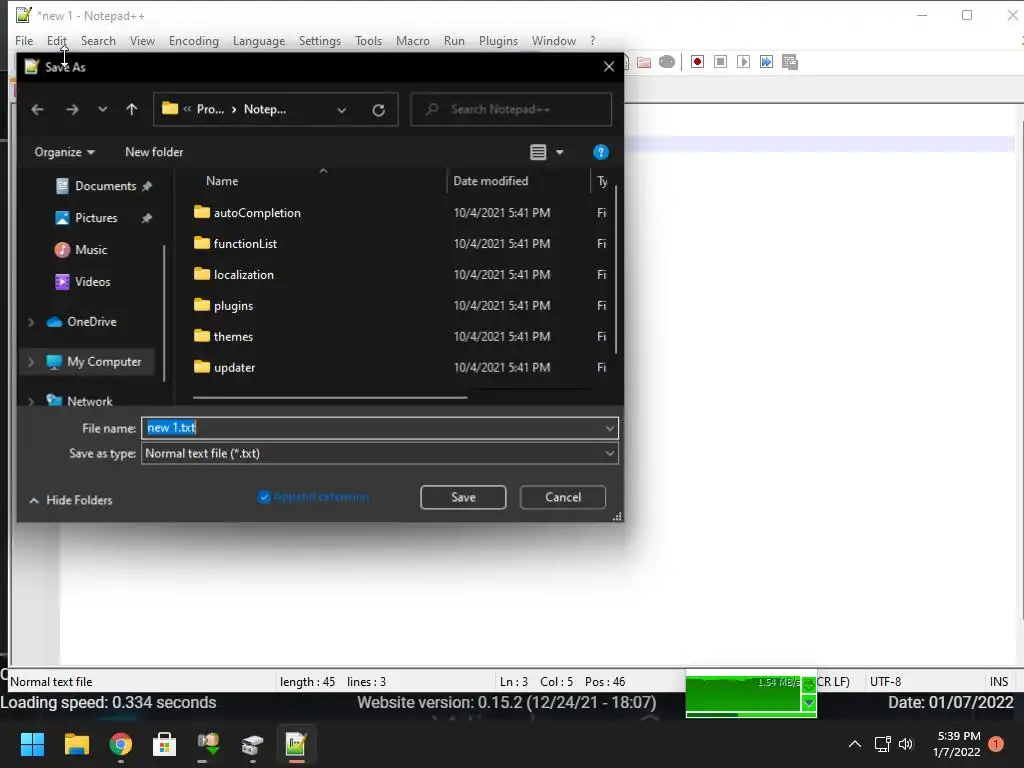
Task: Toggle Append extension checkbox
Action: (264, 498)
